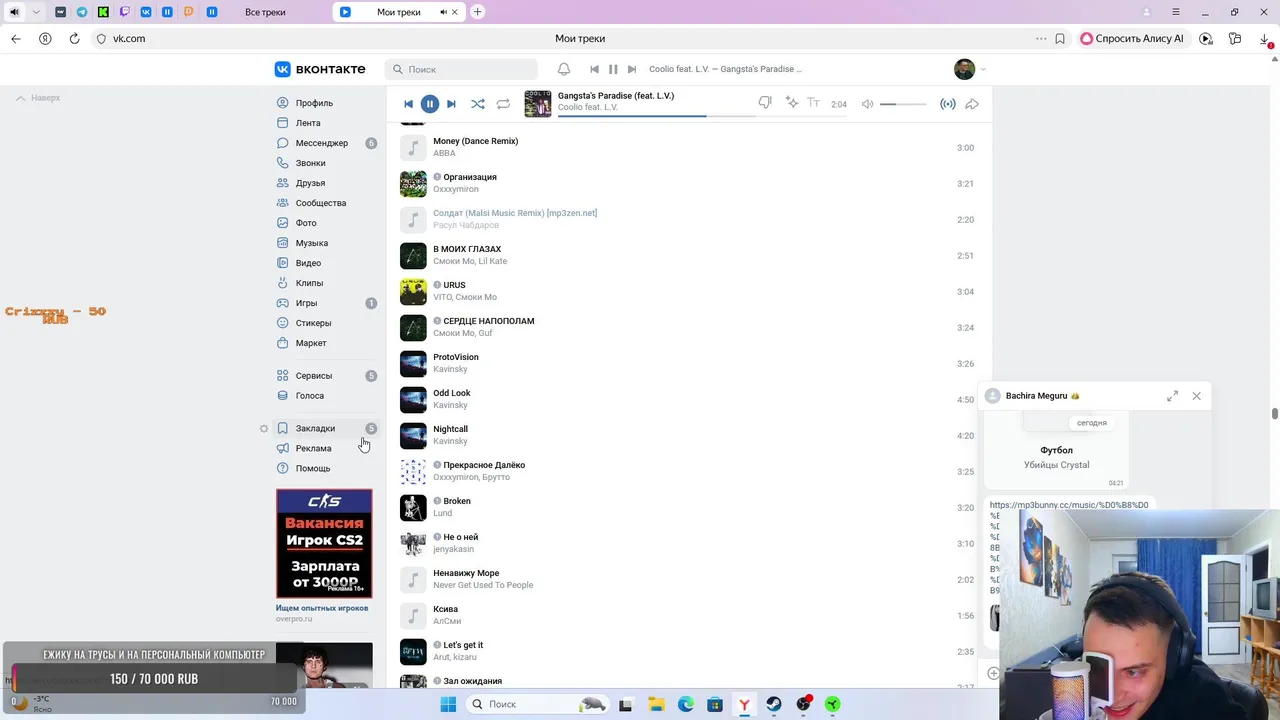Toggle shuffle mode in the music player

(478, 104)
